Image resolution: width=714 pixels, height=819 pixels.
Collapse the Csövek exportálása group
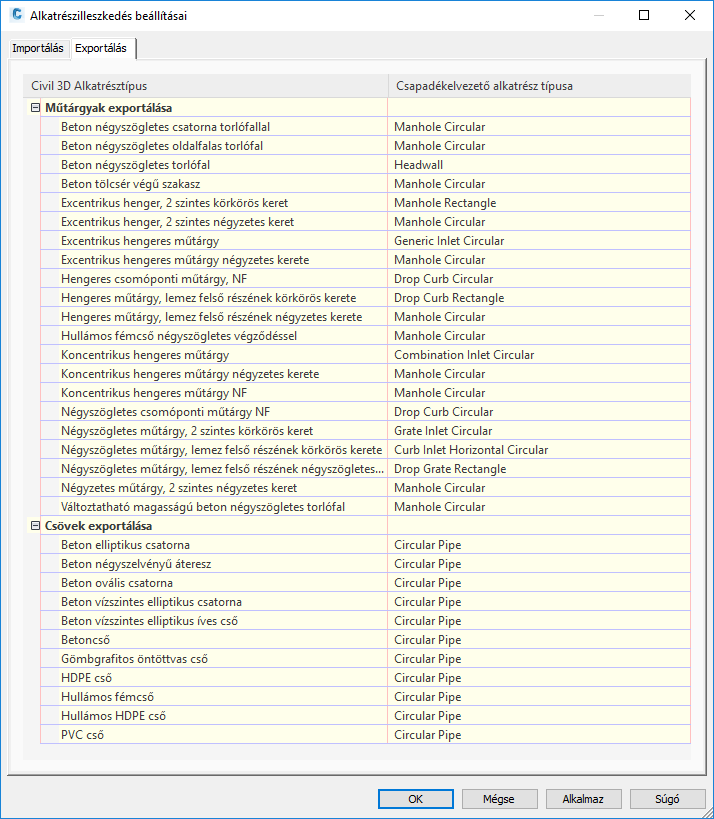point(35,525)
